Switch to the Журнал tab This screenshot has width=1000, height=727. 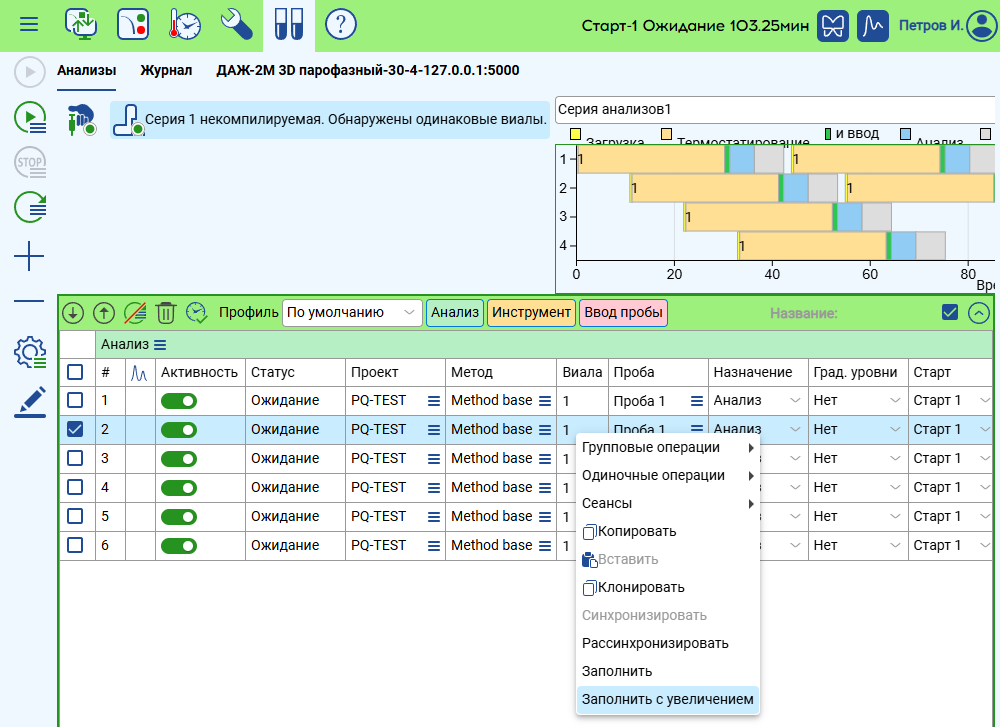pyautogui.click(x=166, y=71)
